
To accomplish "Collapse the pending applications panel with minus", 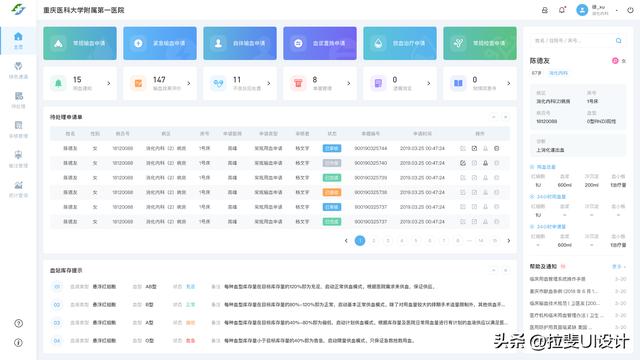I will [494, 117].
